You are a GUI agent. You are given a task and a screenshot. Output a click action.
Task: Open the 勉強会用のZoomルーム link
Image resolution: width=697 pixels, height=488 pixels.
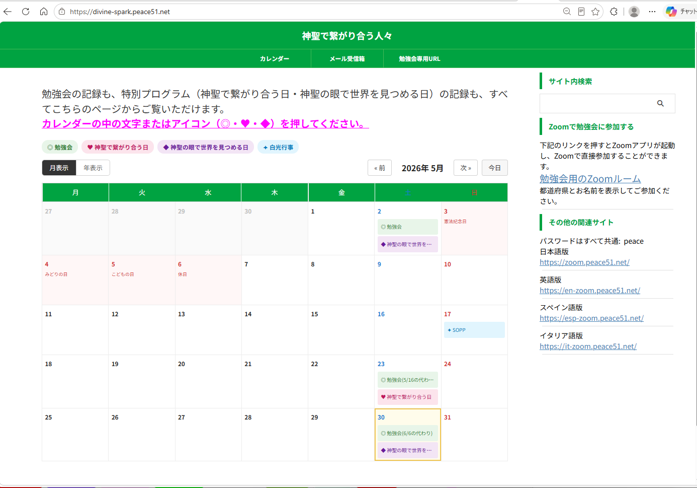click(590, 179)
